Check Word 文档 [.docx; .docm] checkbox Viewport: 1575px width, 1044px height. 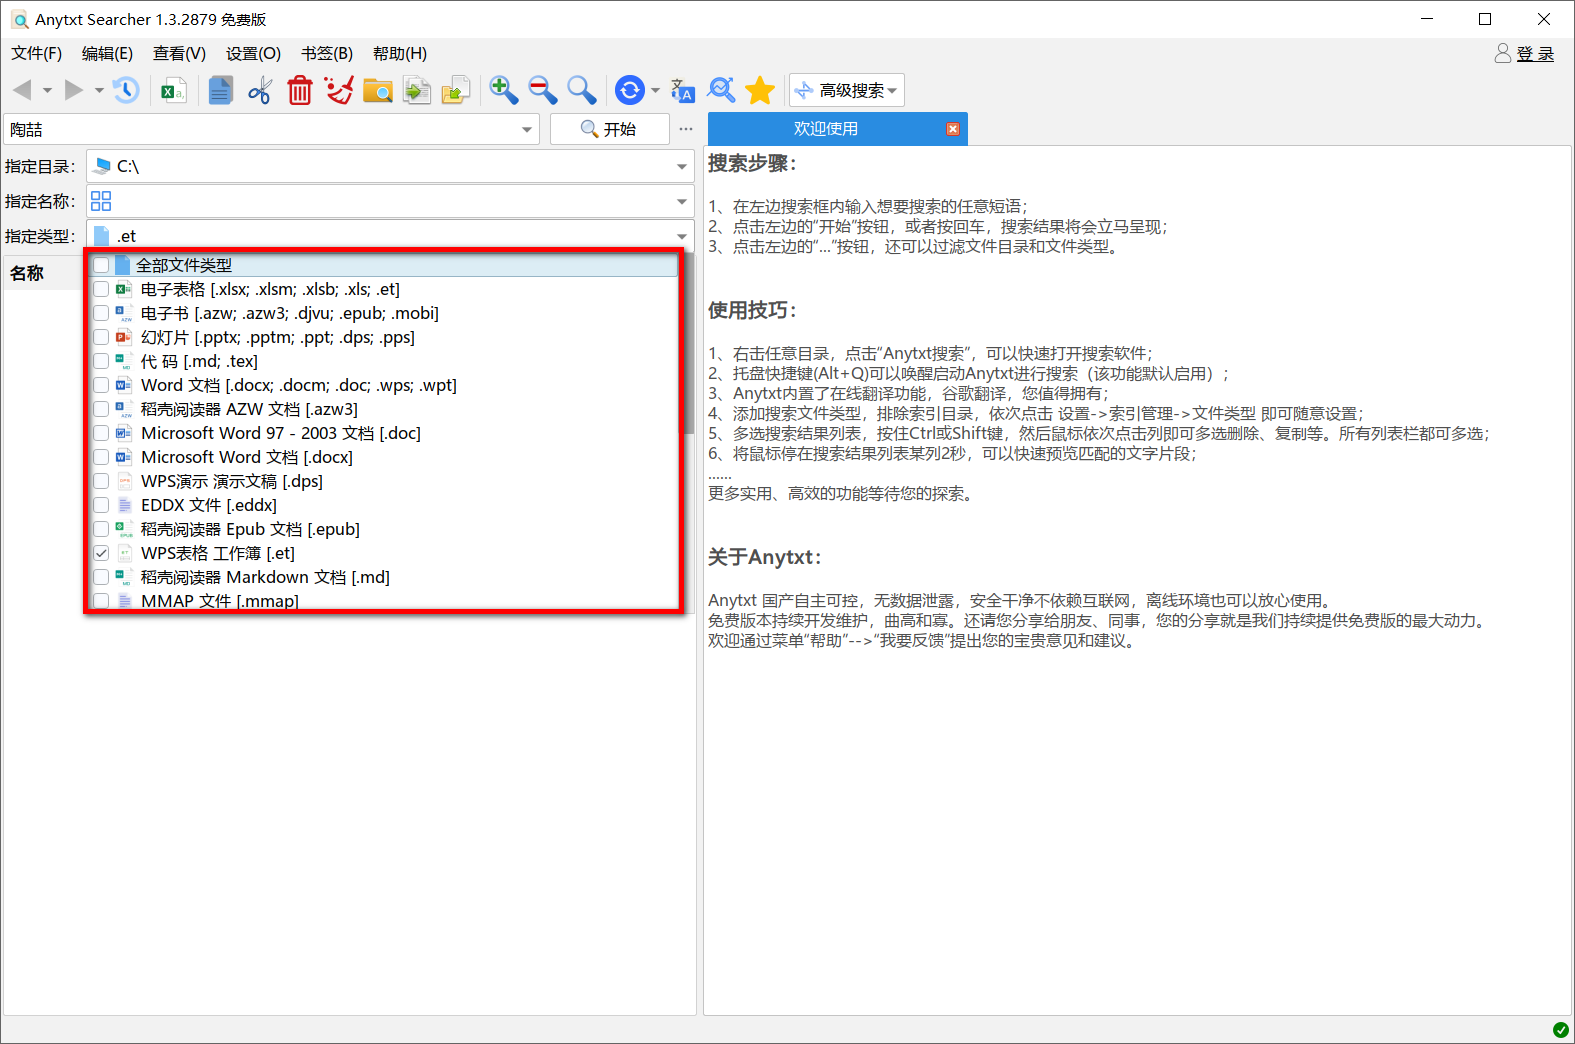click(101, 385)
